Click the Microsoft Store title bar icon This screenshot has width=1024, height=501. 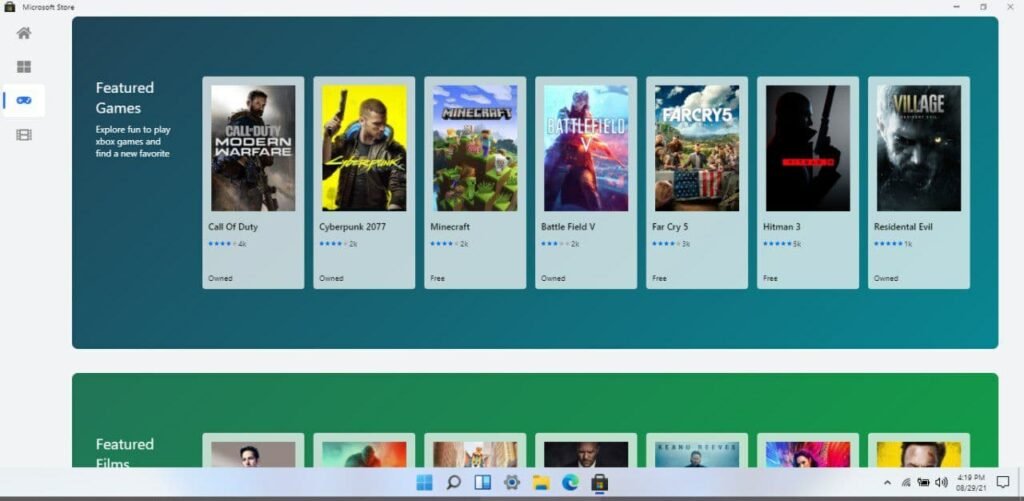pos(10,7)
